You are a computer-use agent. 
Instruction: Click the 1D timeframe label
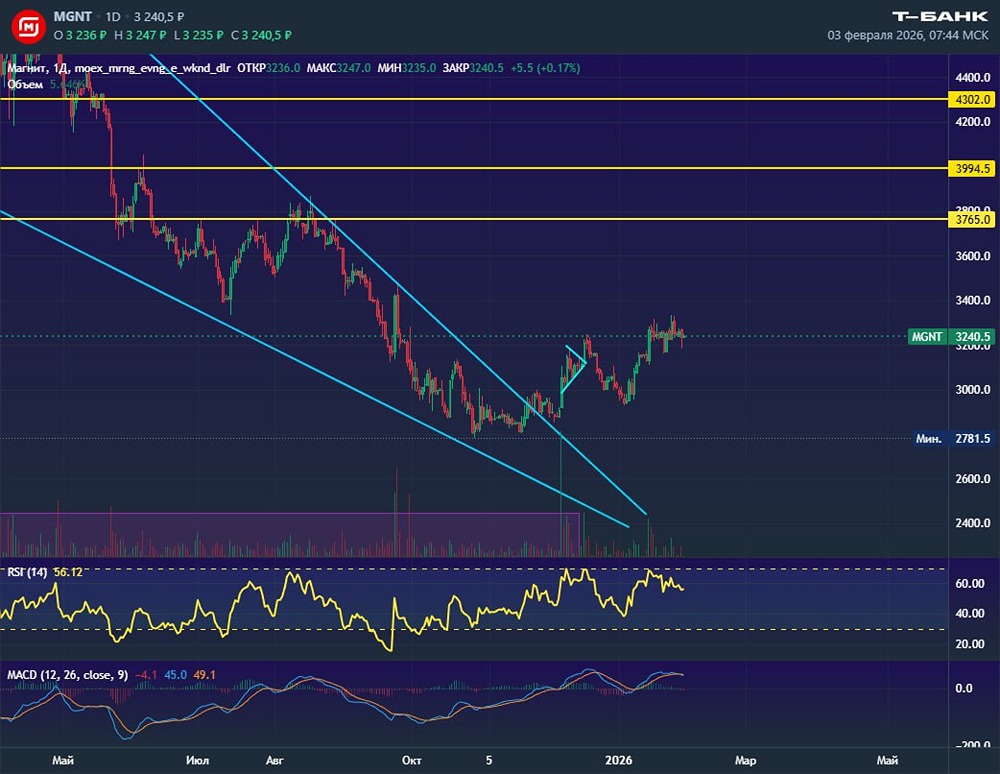(x=113, y=17)
